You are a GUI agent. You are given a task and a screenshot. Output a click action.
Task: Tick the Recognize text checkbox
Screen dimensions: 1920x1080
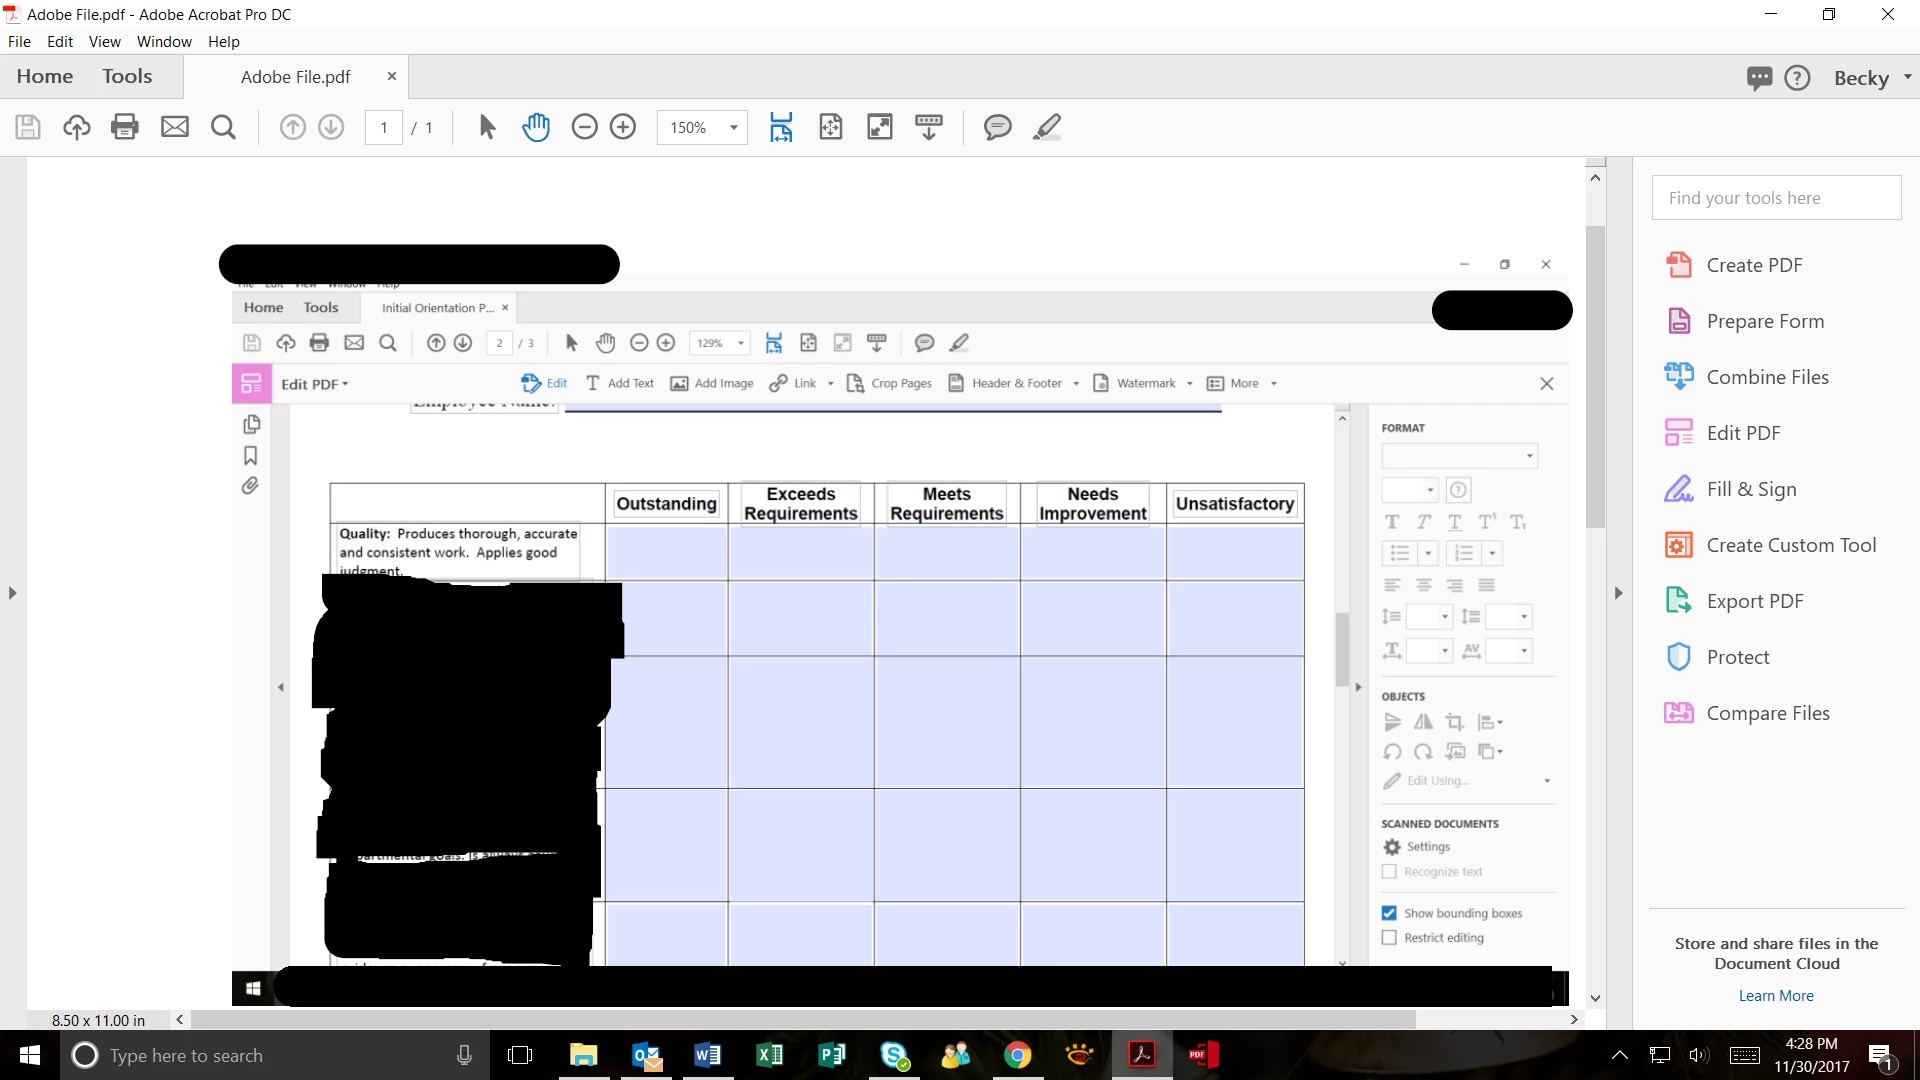(1389, 872)
